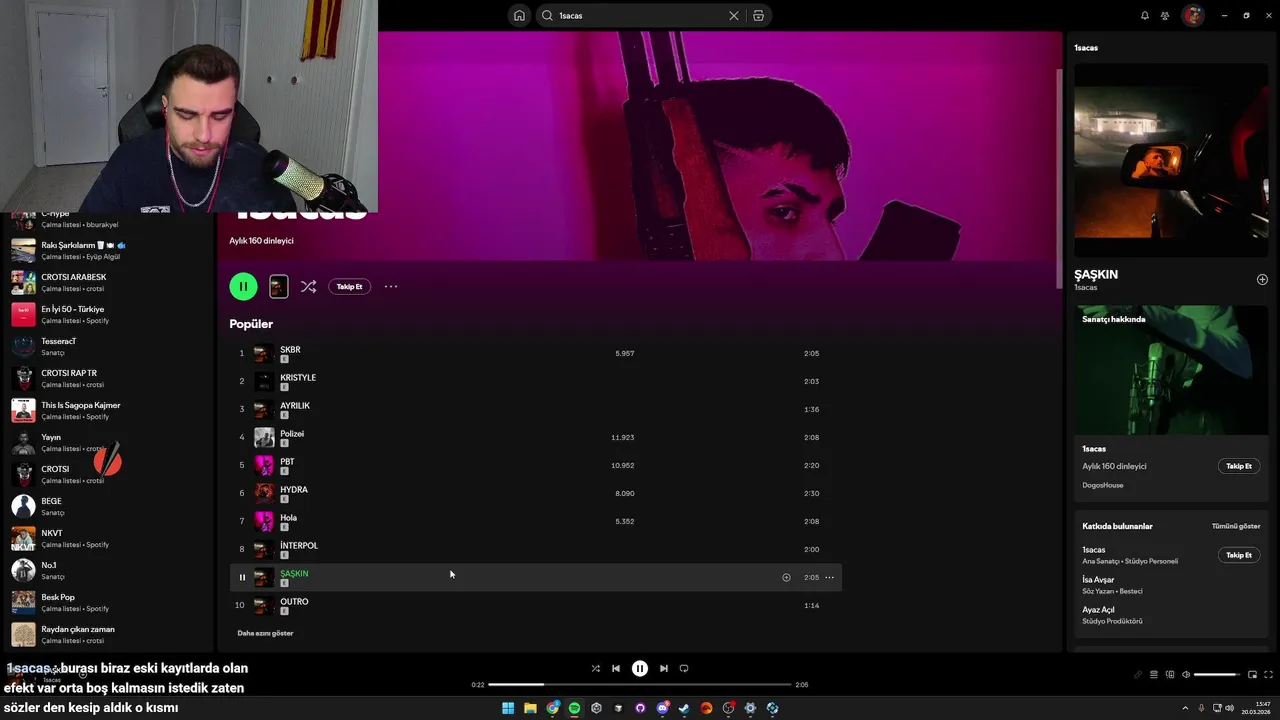Open Besk Pop playlist in sidebar

[108, 602]
